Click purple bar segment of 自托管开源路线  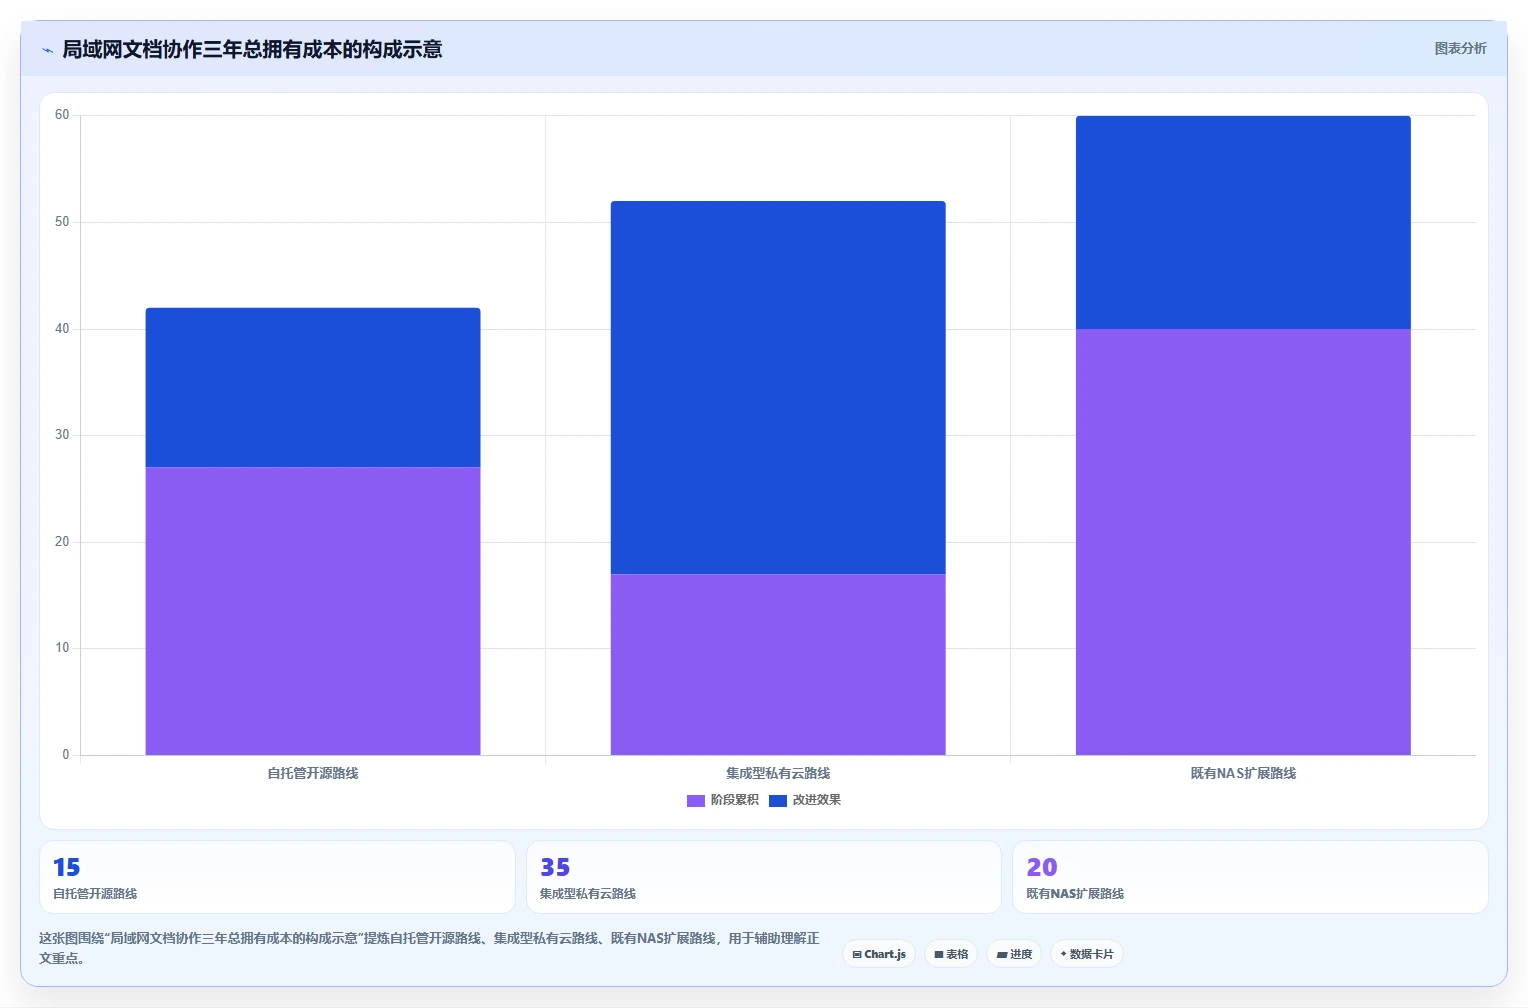(x=313, y=611)
